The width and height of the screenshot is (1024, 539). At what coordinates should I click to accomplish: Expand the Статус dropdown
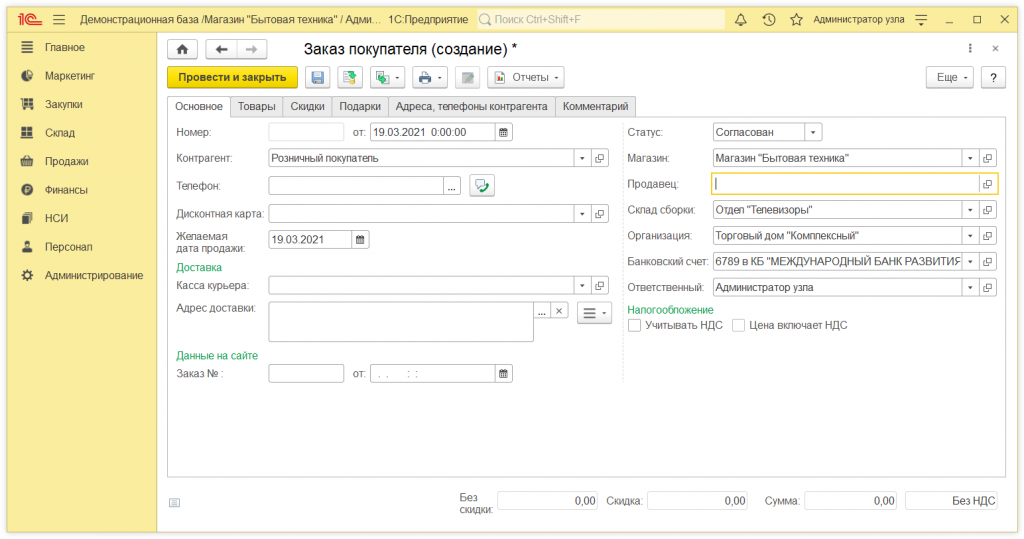pos(813,132)
